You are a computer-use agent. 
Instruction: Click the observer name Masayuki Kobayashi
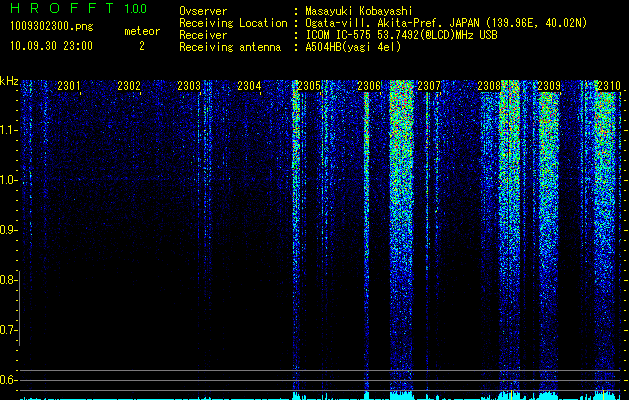pyautogui.click(x=359, y=11)
